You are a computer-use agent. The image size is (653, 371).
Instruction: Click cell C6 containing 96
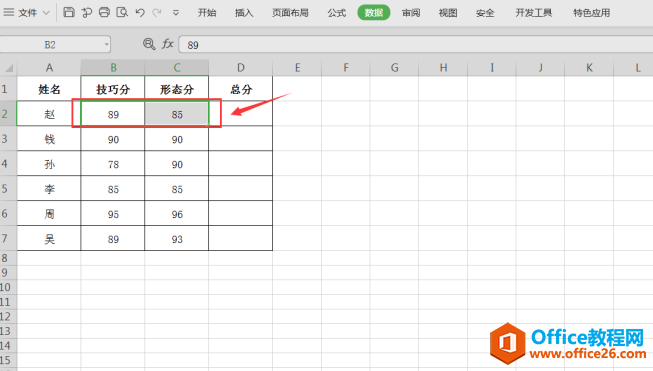point(177,214)
